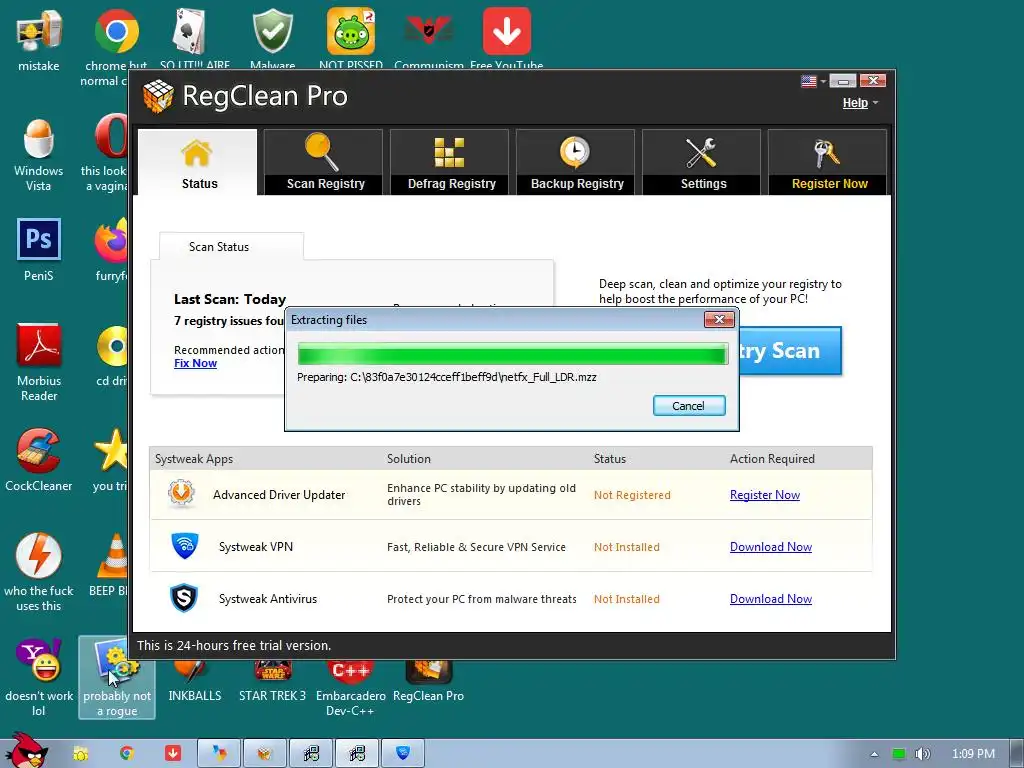This screenshot has height=768, width=1024.
Task: Switch to the Systweak shield taskbar item
Action: pos(403,753)
